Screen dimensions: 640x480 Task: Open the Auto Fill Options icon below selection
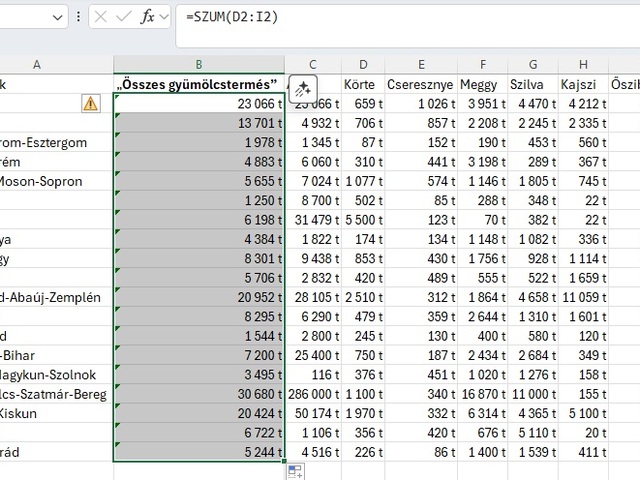[295, 471]
